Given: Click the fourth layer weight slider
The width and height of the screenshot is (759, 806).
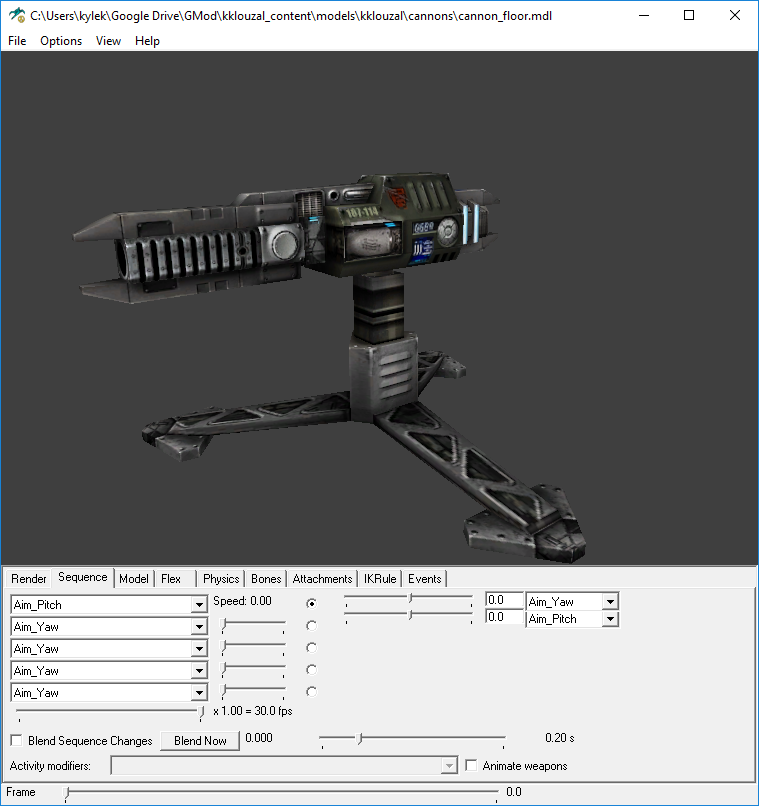Looking at the screenshot, I should click(253, 670).
